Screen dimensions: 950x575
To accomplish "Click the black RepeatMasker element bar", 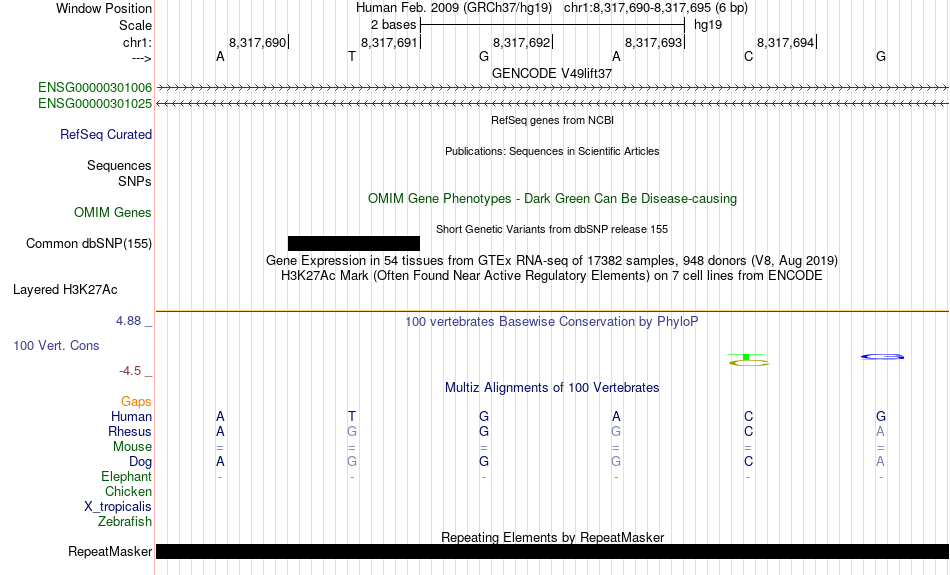I will pos(552,551).
